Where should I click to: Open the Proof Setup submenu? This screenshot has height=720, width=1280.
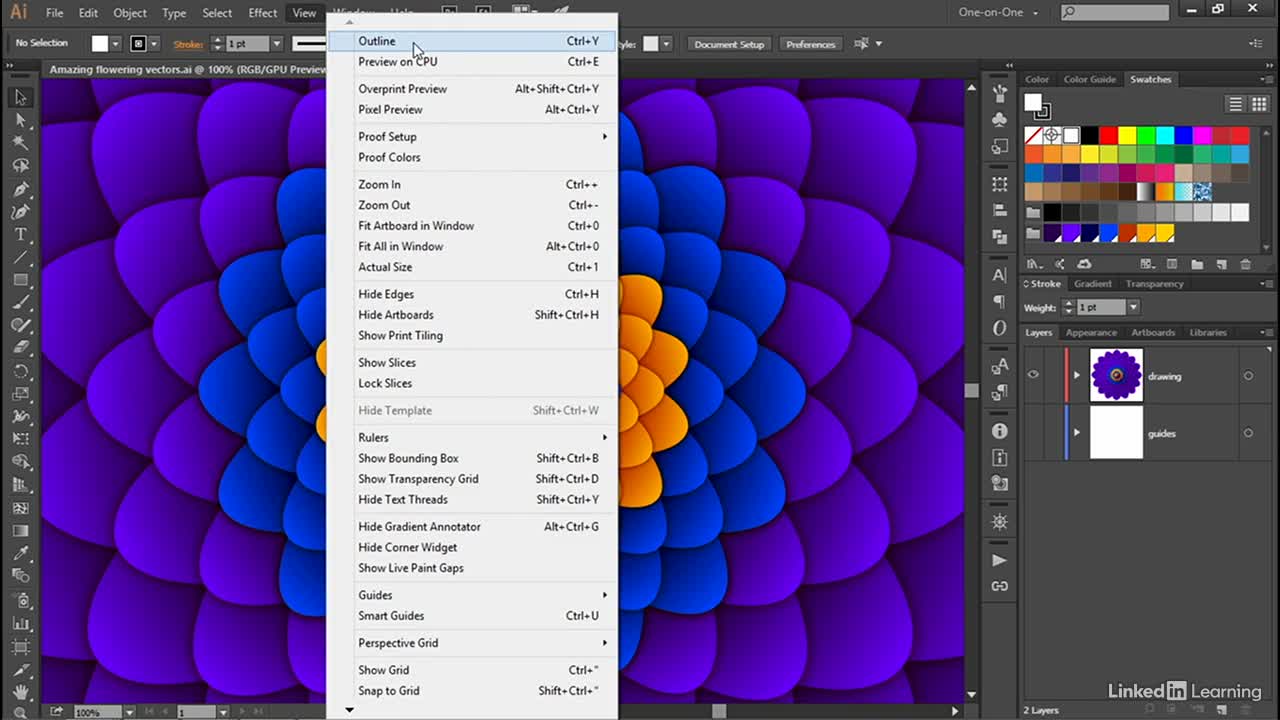click(x=472, y=137)
